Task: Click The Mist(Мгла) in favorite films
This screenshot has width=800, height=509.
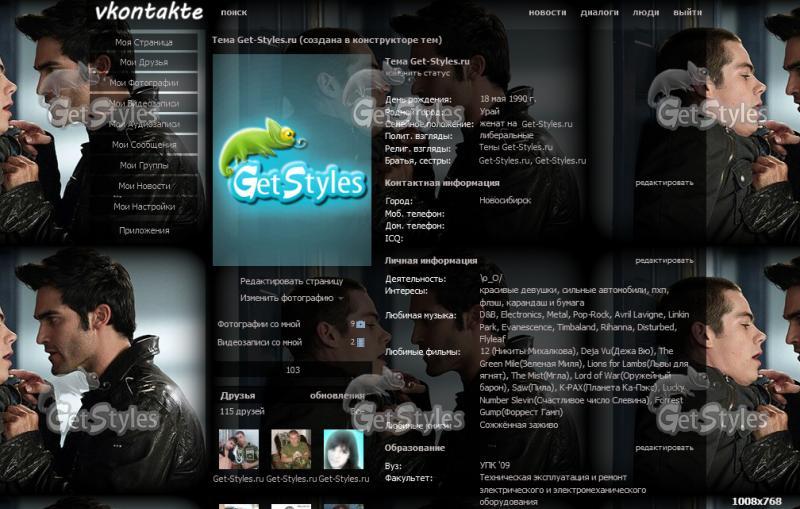Action: point(541,375)
